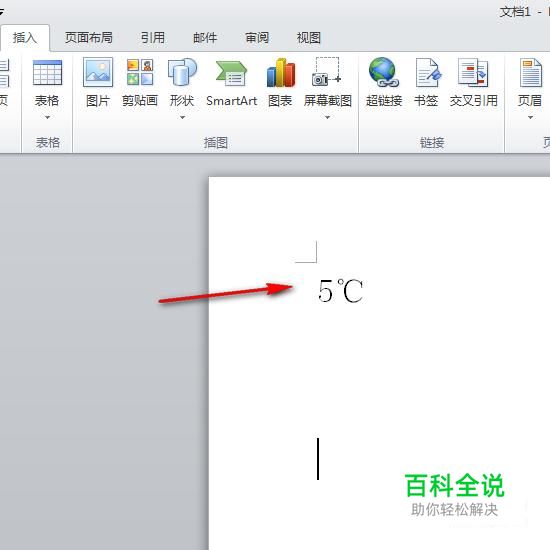Switch to the 插入 tab
Image resolution: width=550 pixels, height=550 pixels.
point(25,38)
